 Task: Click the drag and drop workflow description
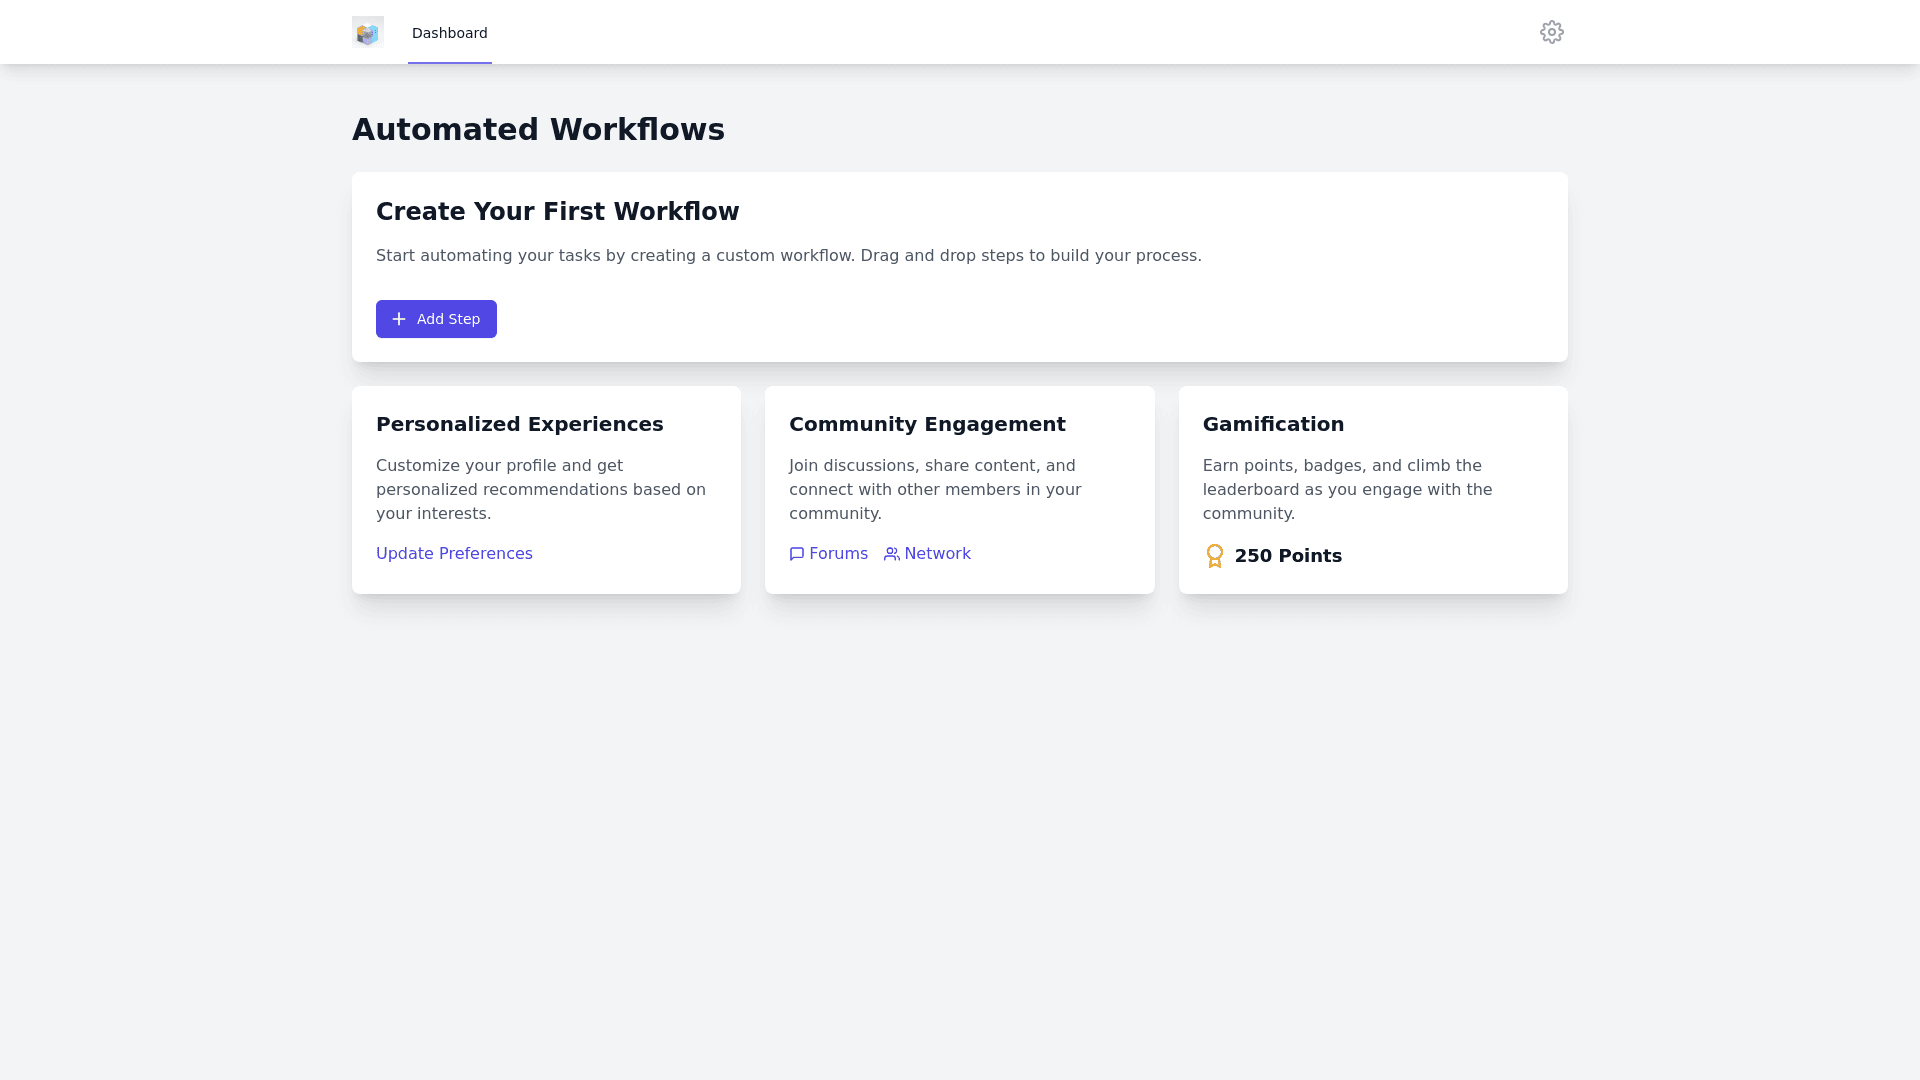click(x=788, y=256)
